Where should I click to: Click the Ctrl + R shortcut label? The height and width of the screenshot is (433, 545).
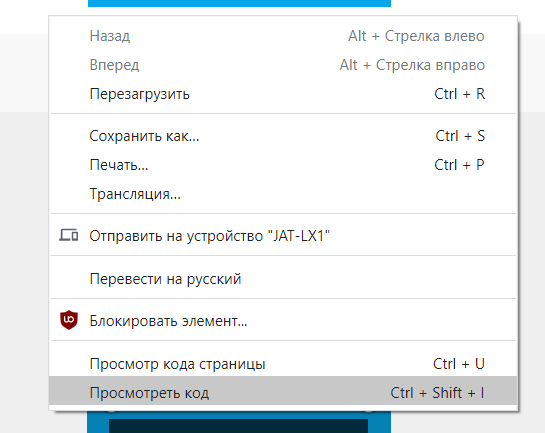[x=459, y=94]
